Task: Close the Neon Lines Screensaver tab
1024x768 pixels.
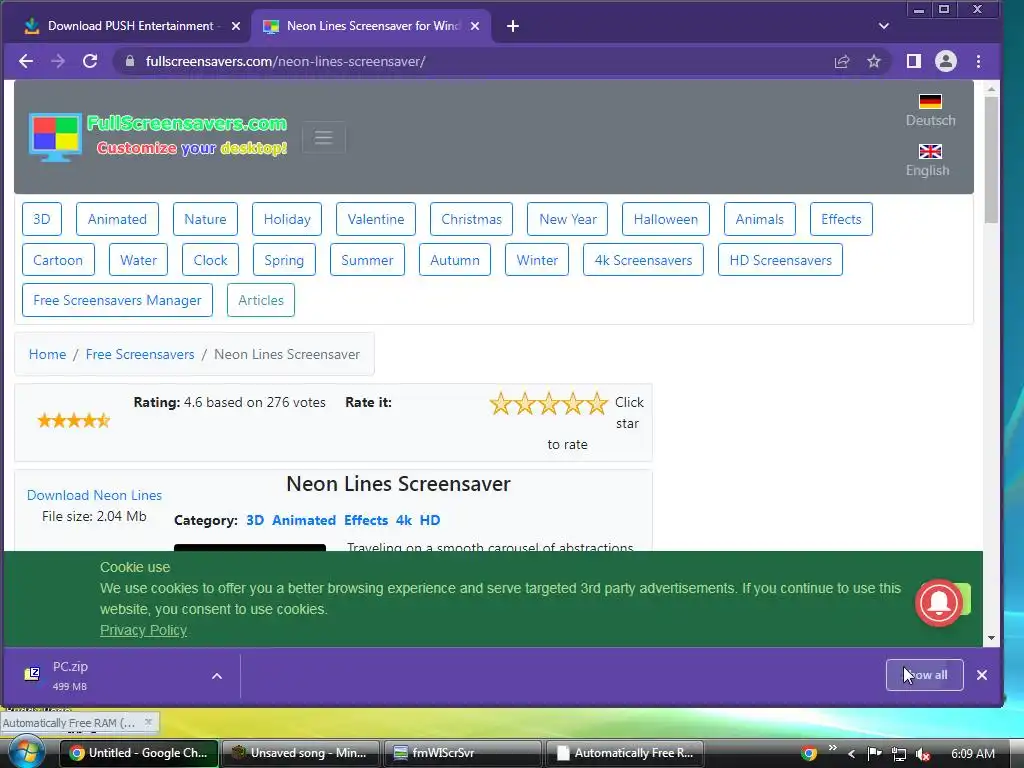Action: click(475, 26)
